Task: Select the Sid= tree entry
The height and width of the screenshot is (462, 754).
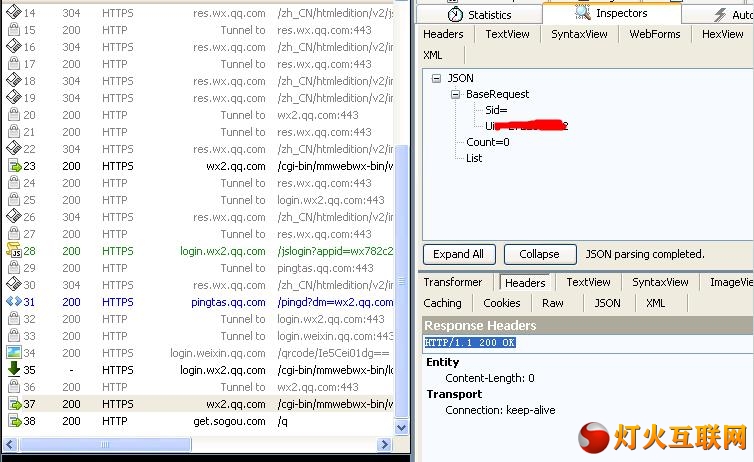Action: tap(496, 110)
